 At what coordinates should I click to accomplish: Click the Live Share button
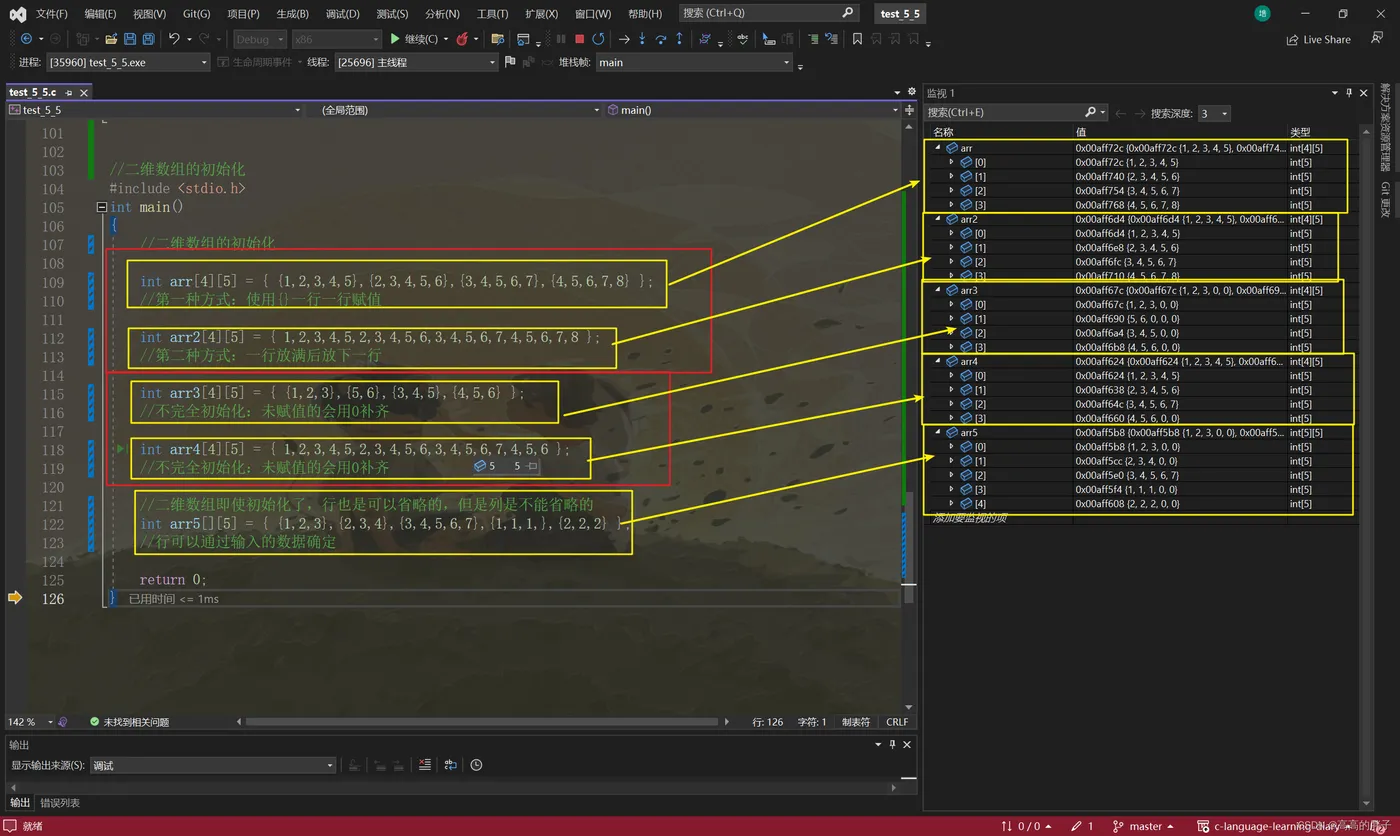pyautogui.click(x=1318, y=40)
